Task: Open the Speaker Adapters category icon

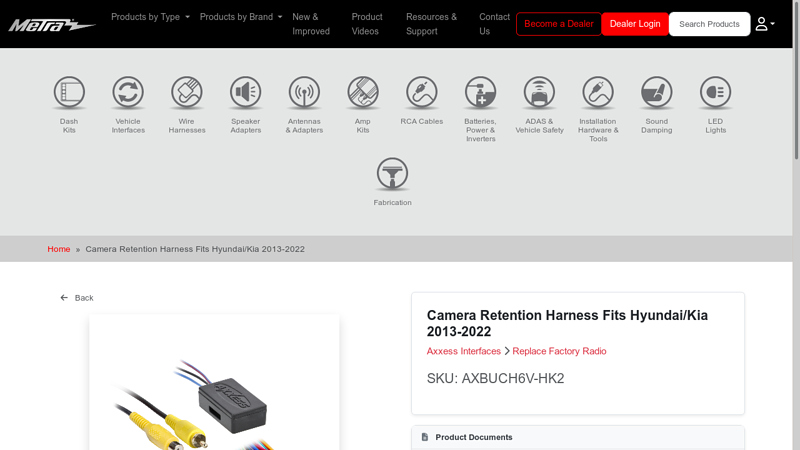Action: click(245, 92)
